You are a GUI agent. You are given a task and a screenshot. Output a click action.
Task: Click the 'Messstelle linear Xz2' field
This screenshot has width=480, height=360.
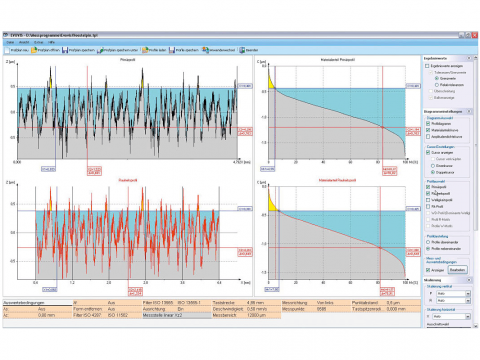pyautogui.click(x=177, y=315)
